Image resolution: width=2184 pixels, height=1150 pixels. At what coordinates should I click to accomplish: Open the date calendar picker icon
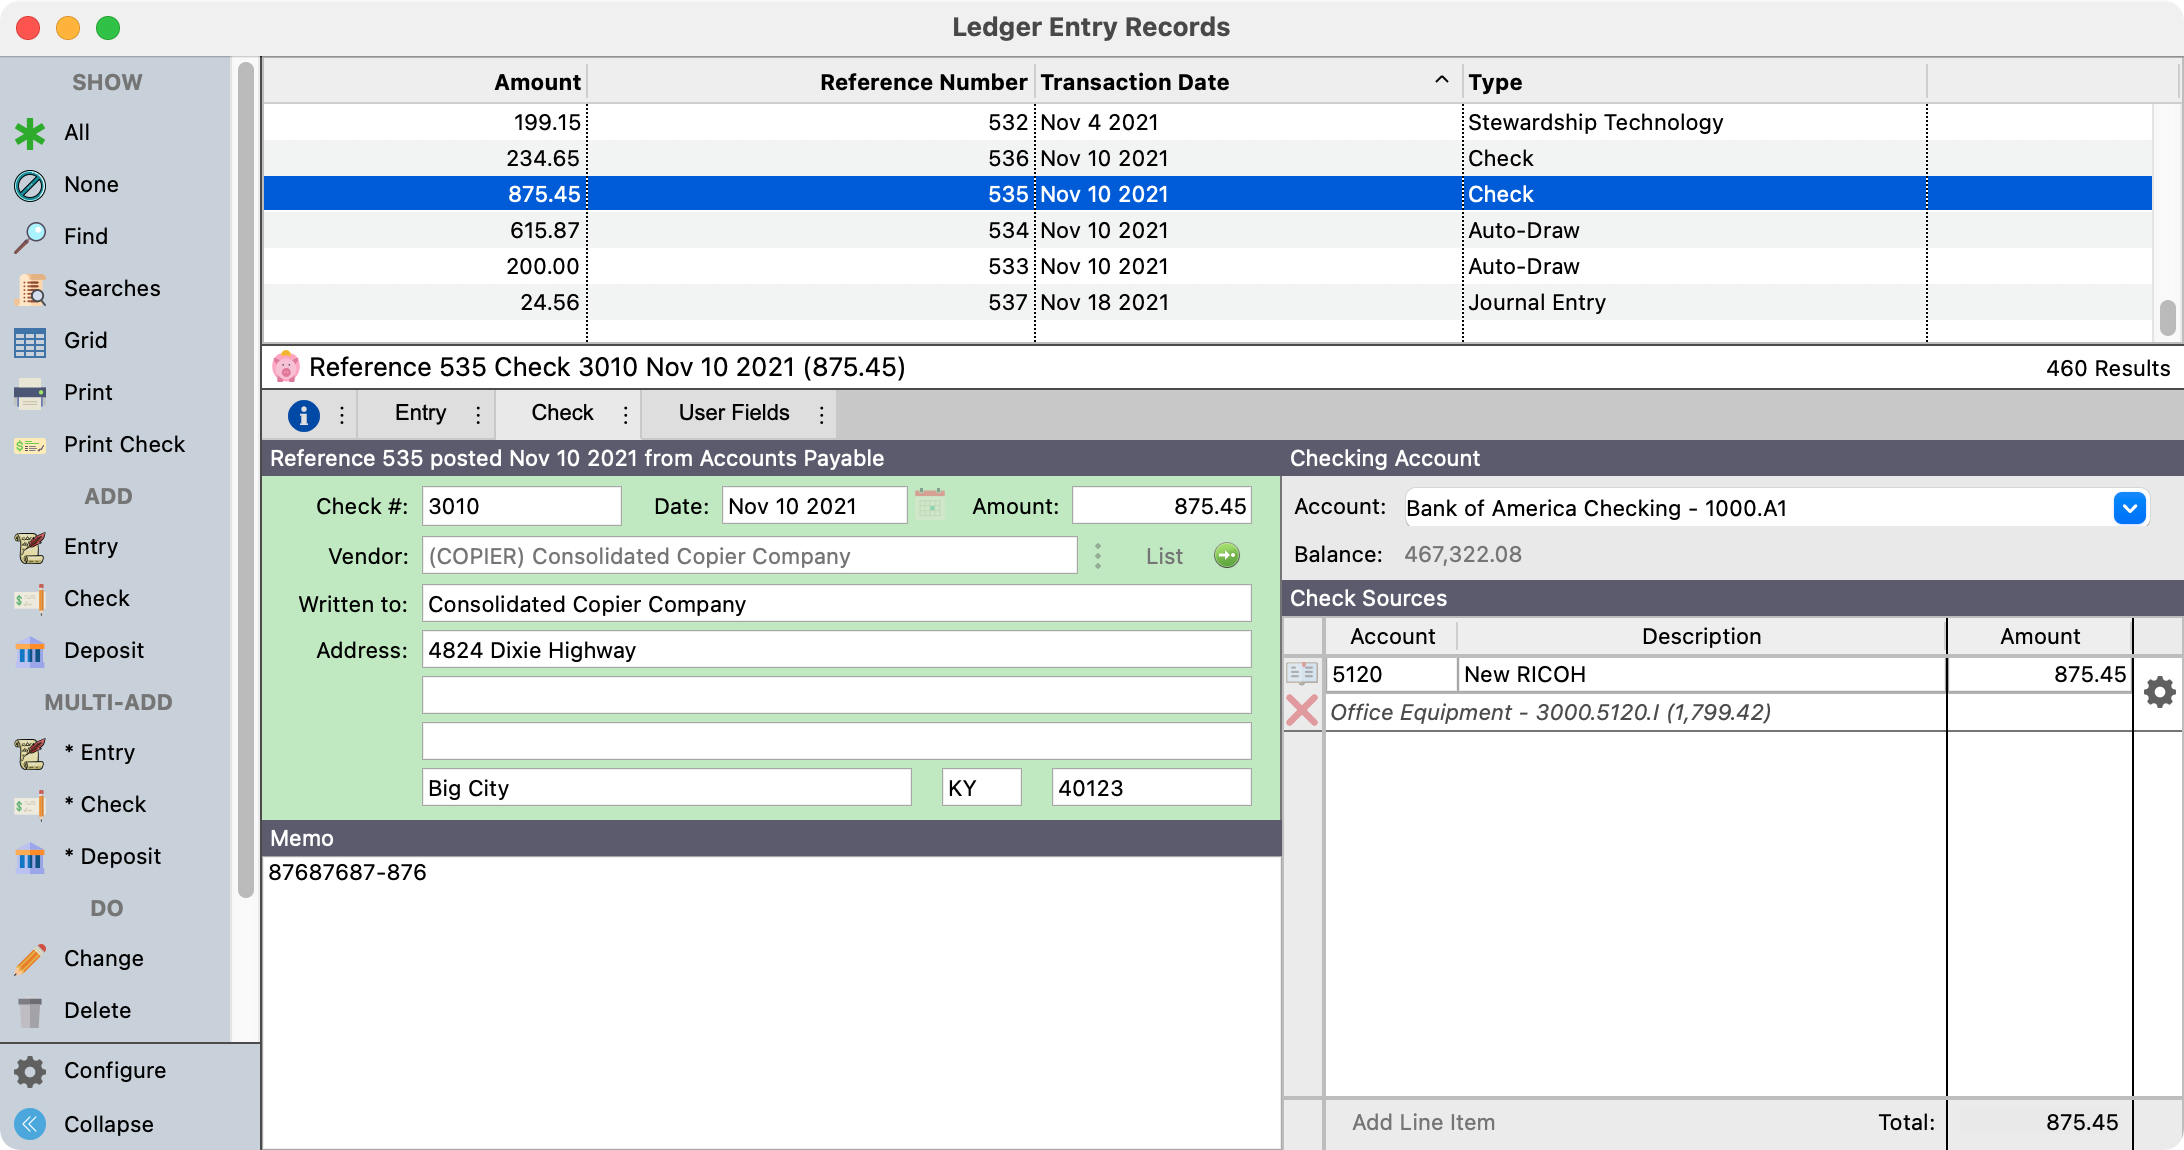click(x=930, y=505)
